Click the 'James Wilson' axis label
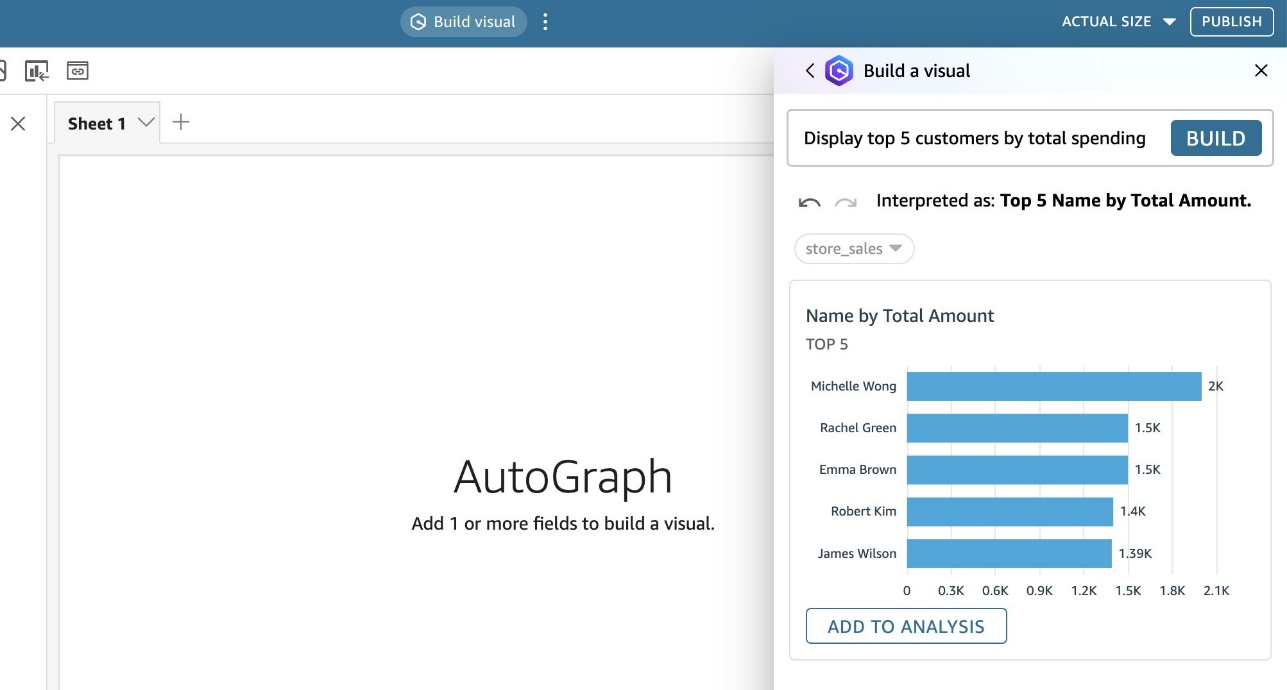The image size is (1287, 690). coord(857,553)
